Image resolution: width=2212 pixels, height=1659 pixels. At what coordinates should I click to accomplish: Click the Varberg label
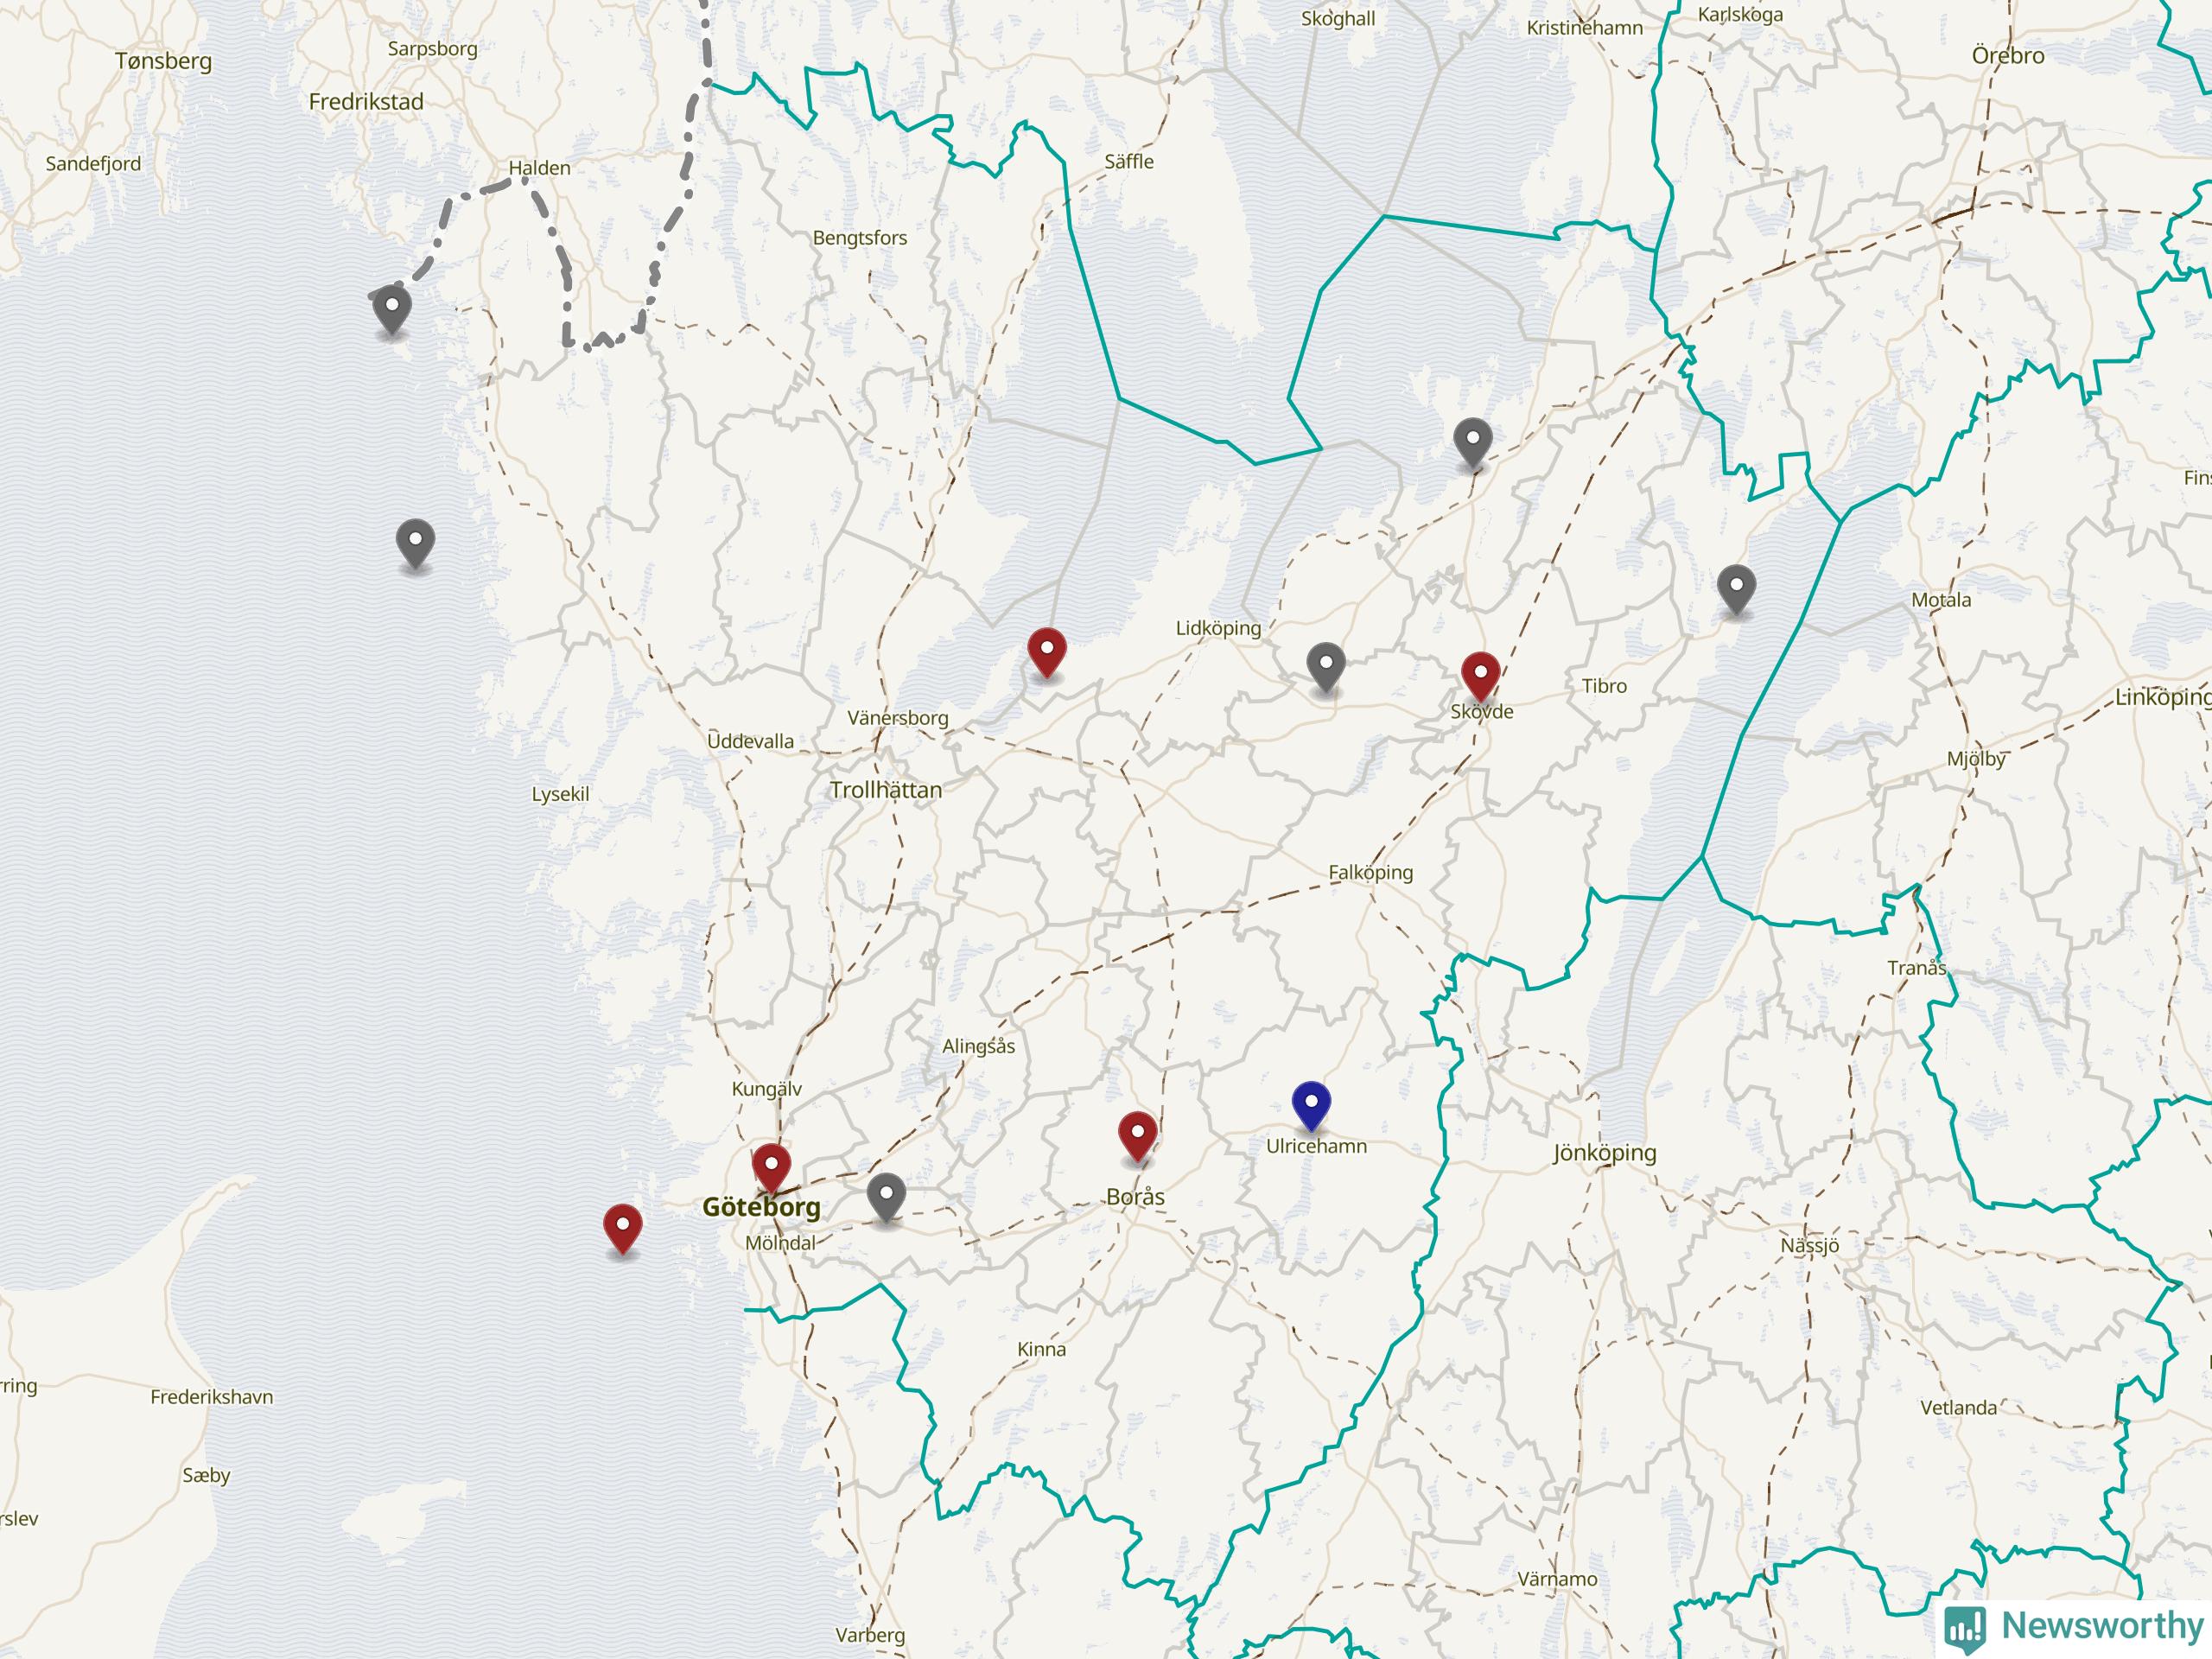coord(870,1635)
